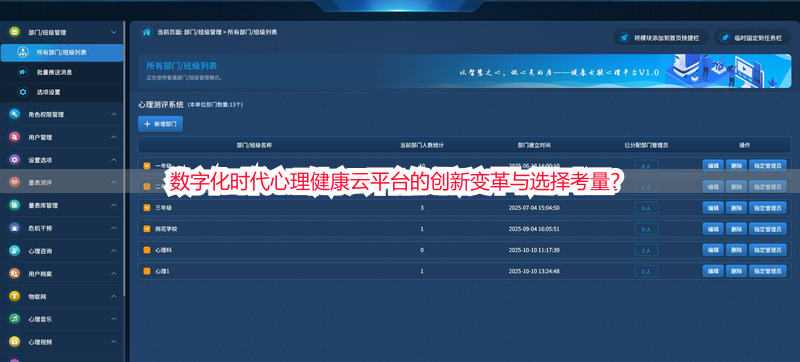
Task: Expand the 危机干预 chevron
Action: coord(114,228)
